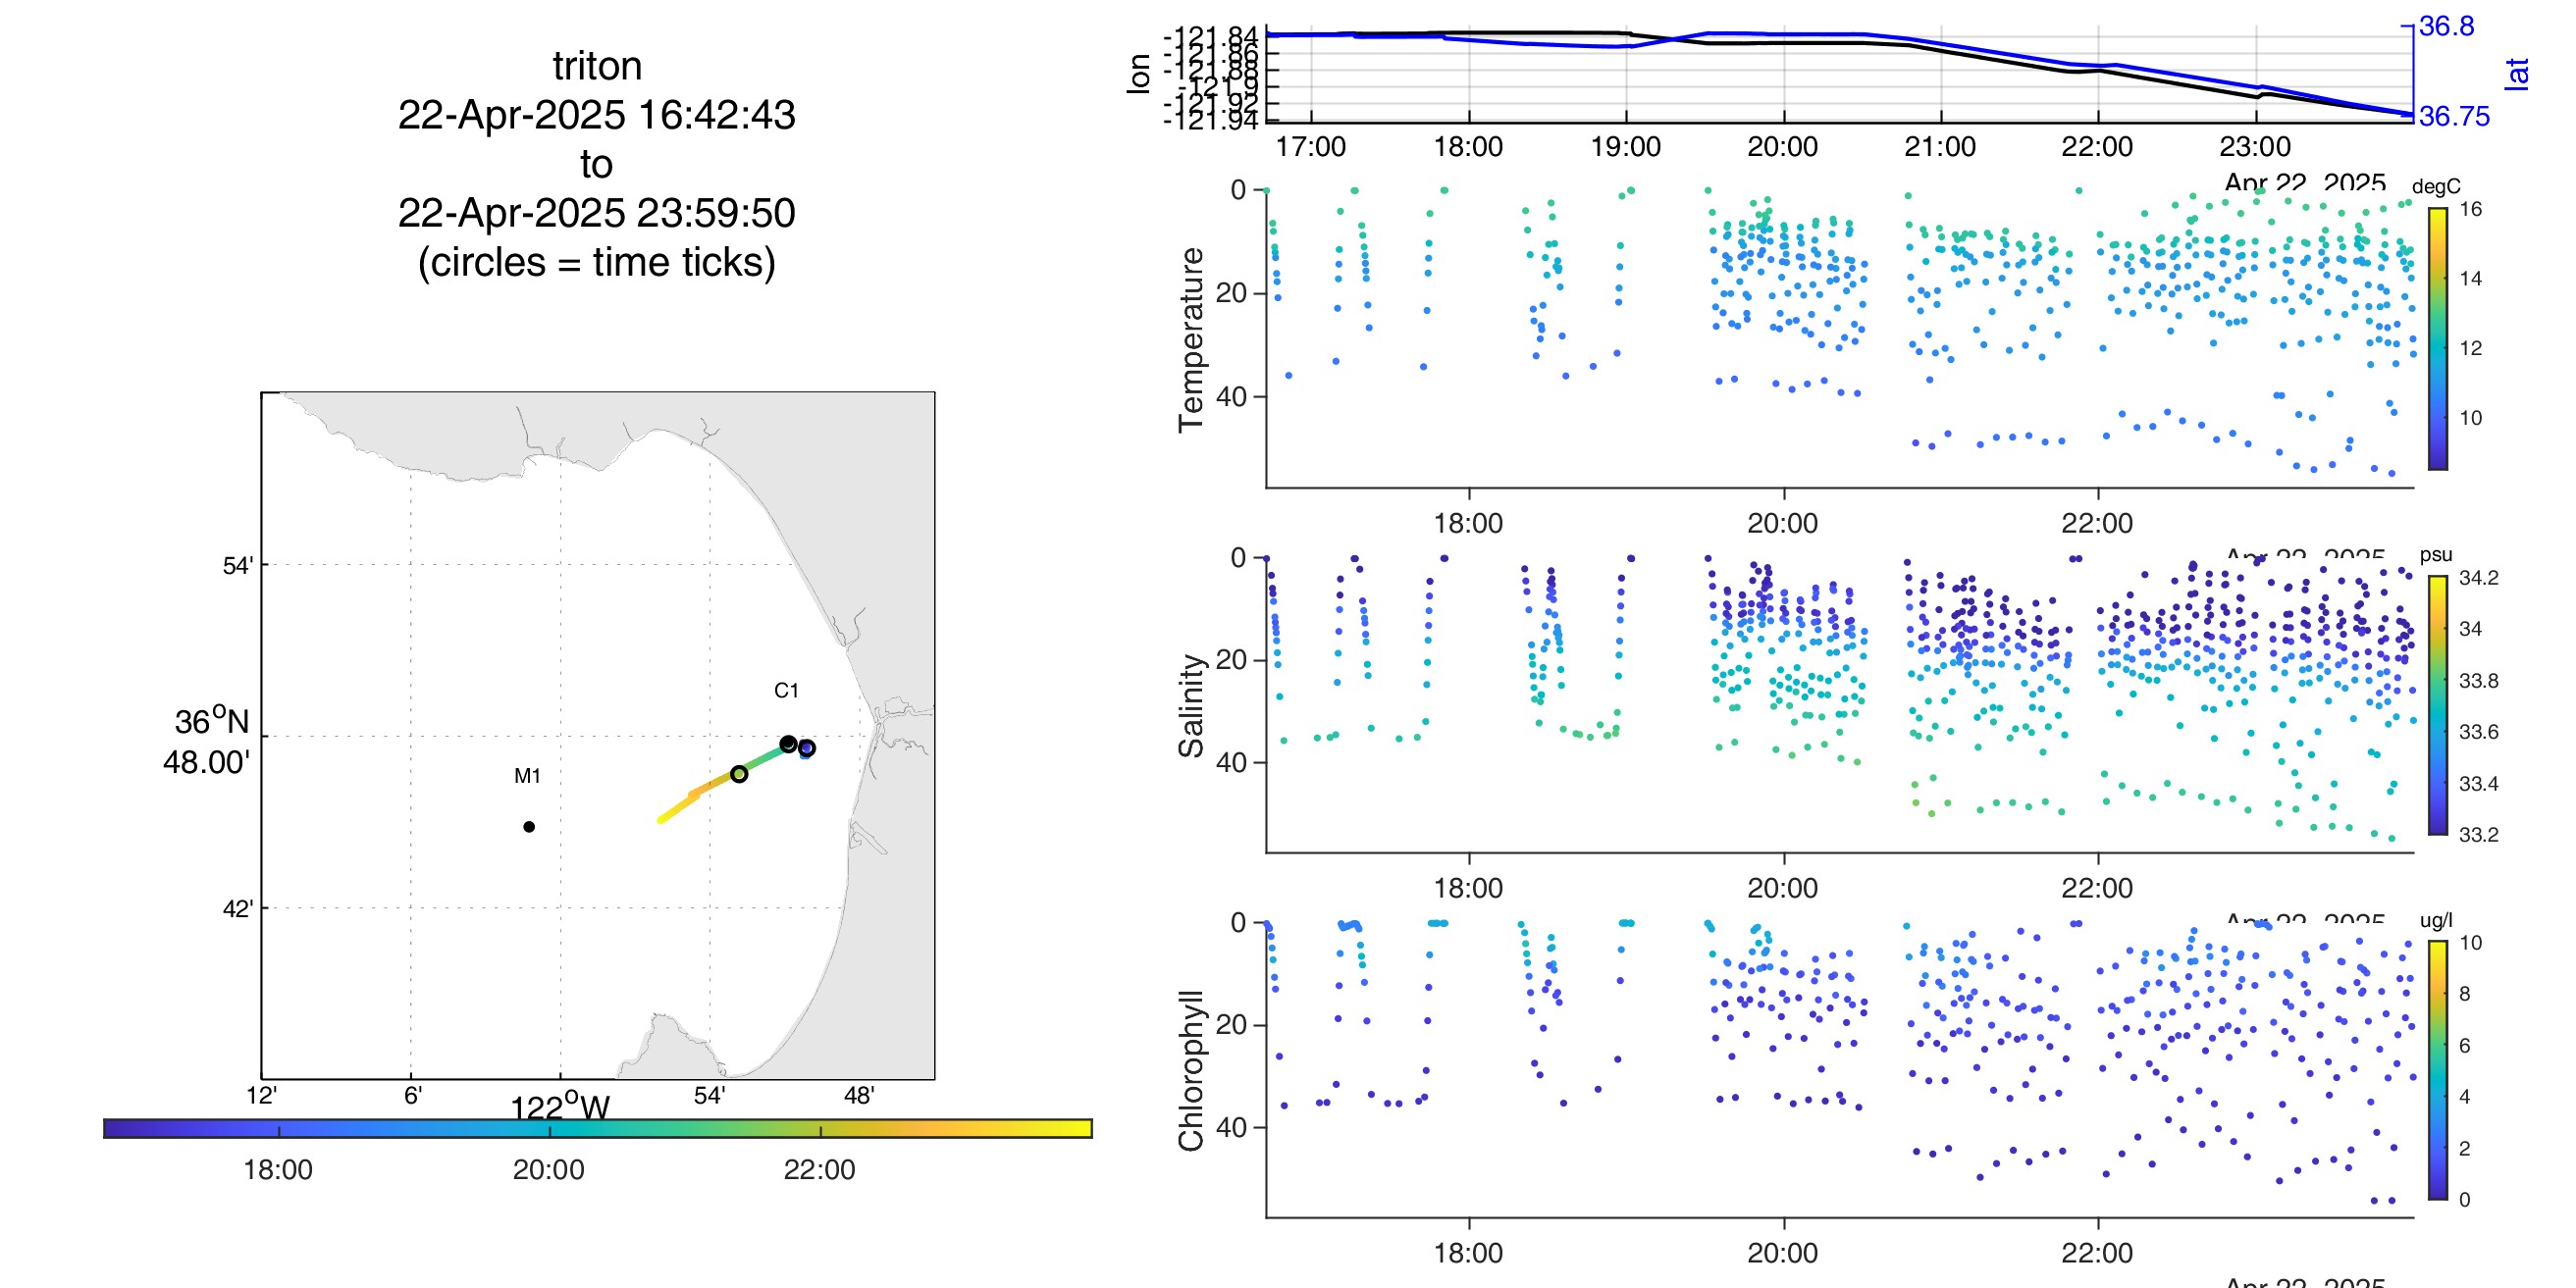Click the chlorophyll ug/l colorbar
Viewport: 2576px width, 1288px height.
pyautogui.click(x=2438, y=1070)
